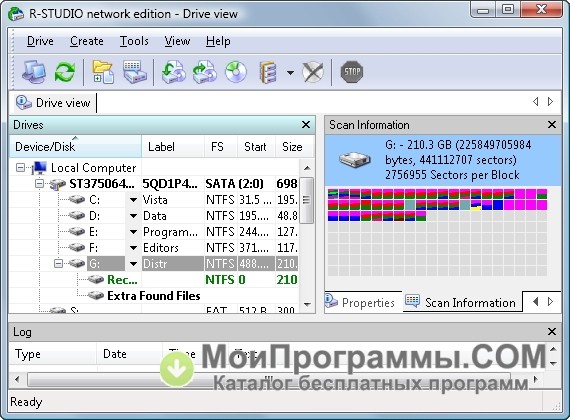Click the Create Region disc icon
Viewport: 570px width, 420px height.
tap(236, 72)
